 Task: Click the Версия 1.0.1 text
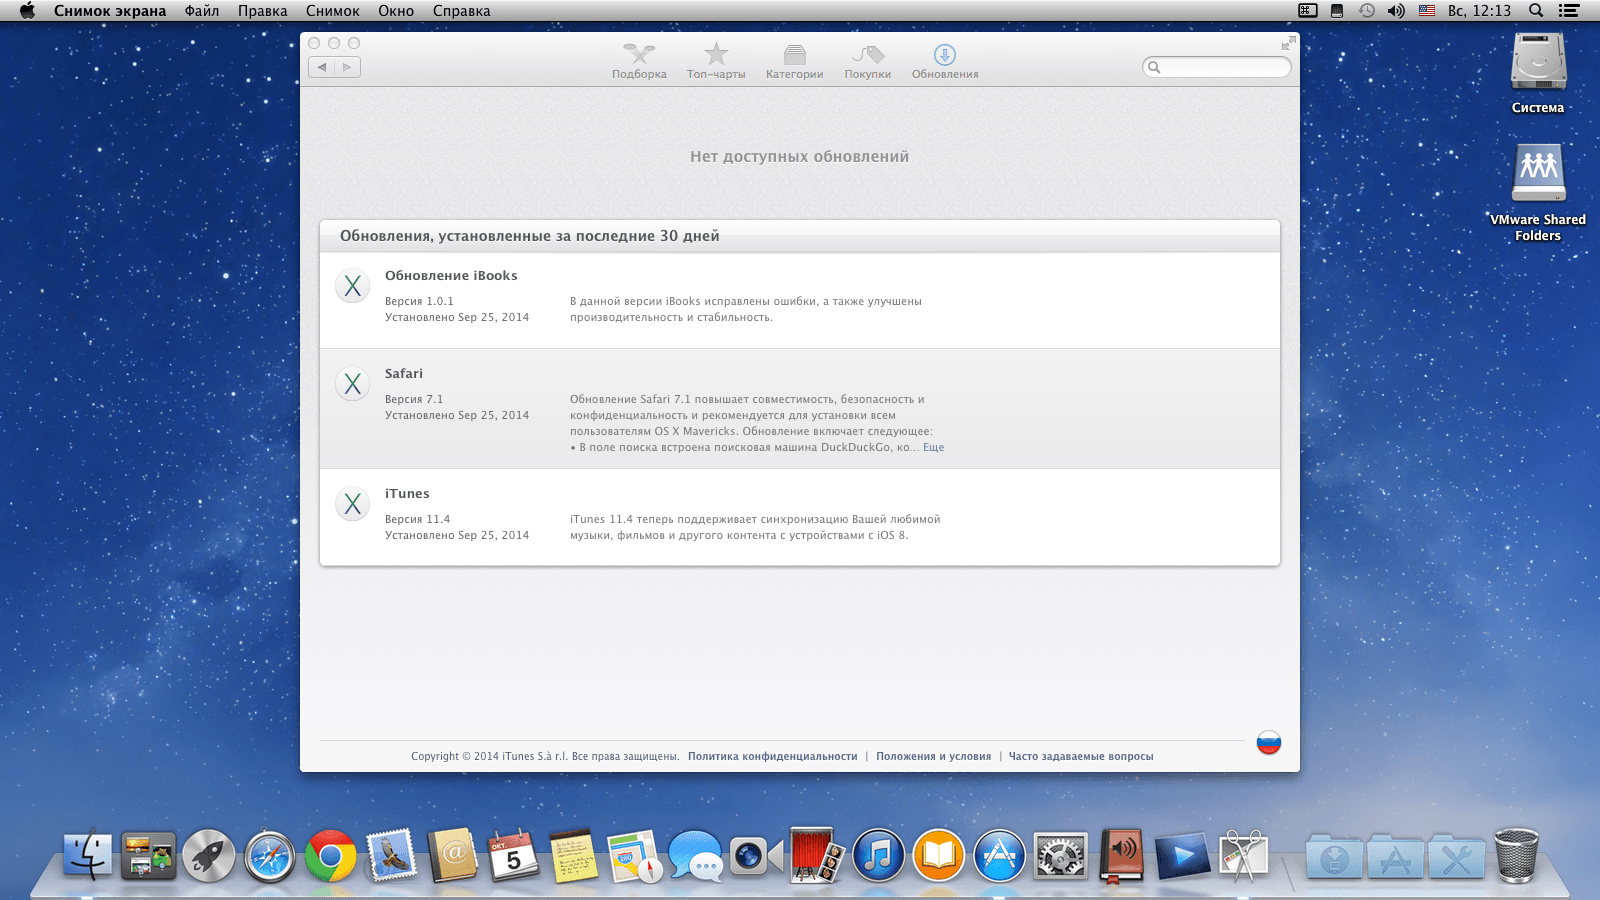coord(419,301)
